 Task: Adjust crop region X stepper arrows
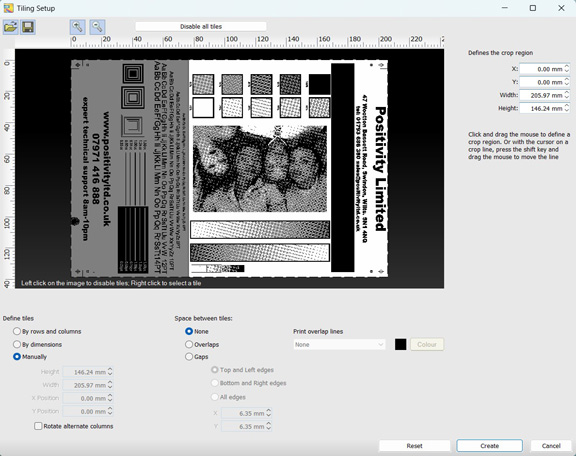coord(567,69)
